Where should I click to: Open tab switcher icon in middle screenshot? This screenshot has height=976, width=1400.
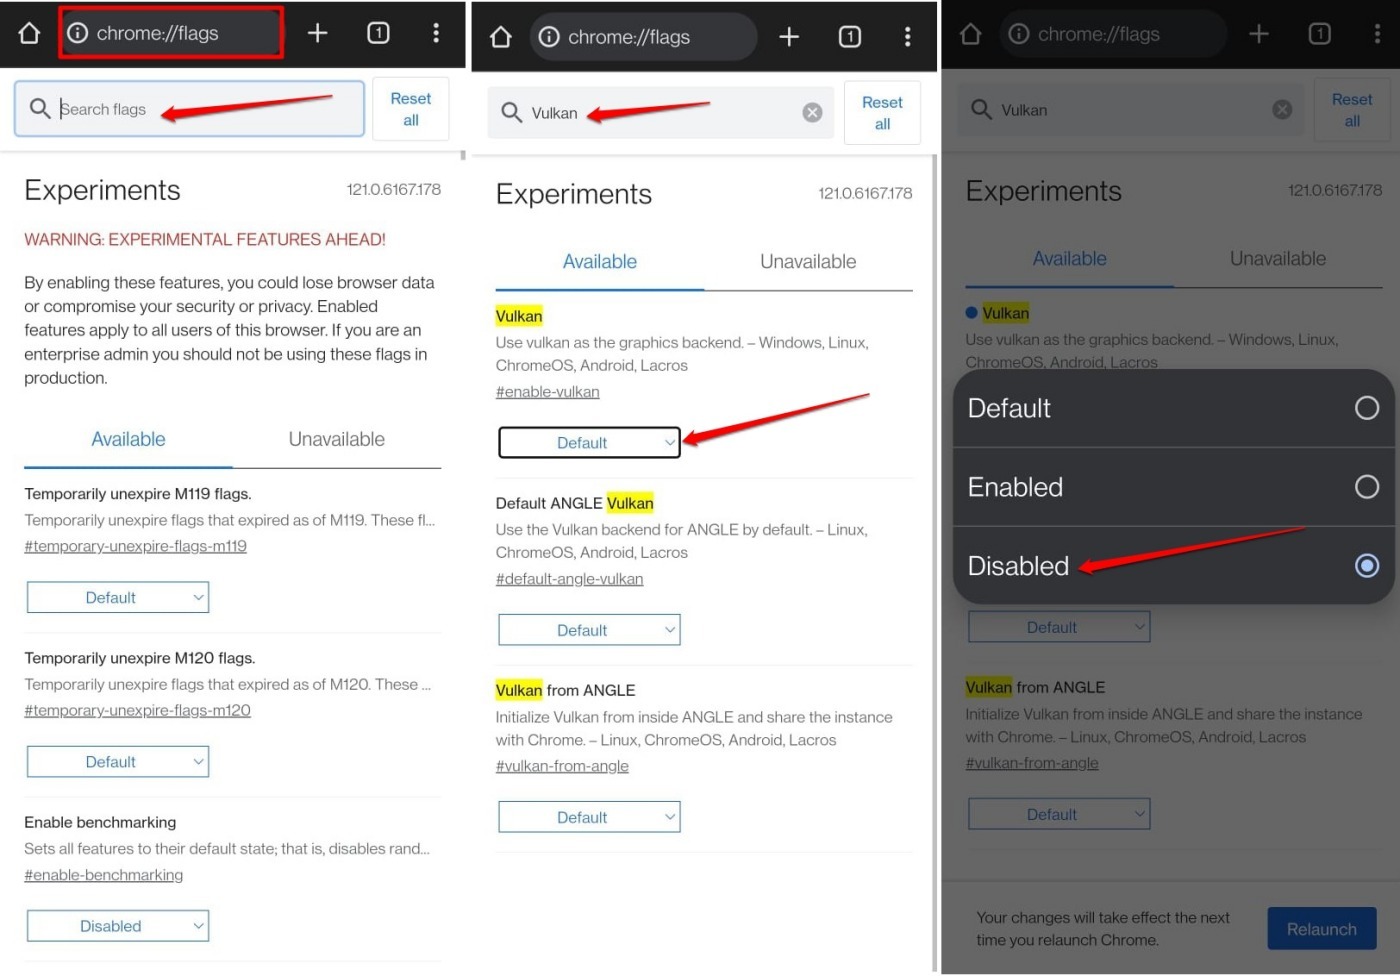850,37
